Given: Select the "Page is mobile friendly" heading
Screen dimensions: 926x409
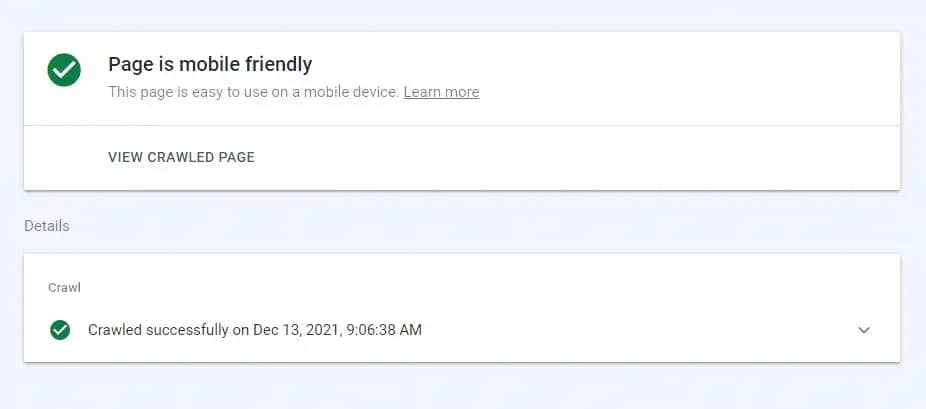Looking at the screenshot, I should 210,64.
